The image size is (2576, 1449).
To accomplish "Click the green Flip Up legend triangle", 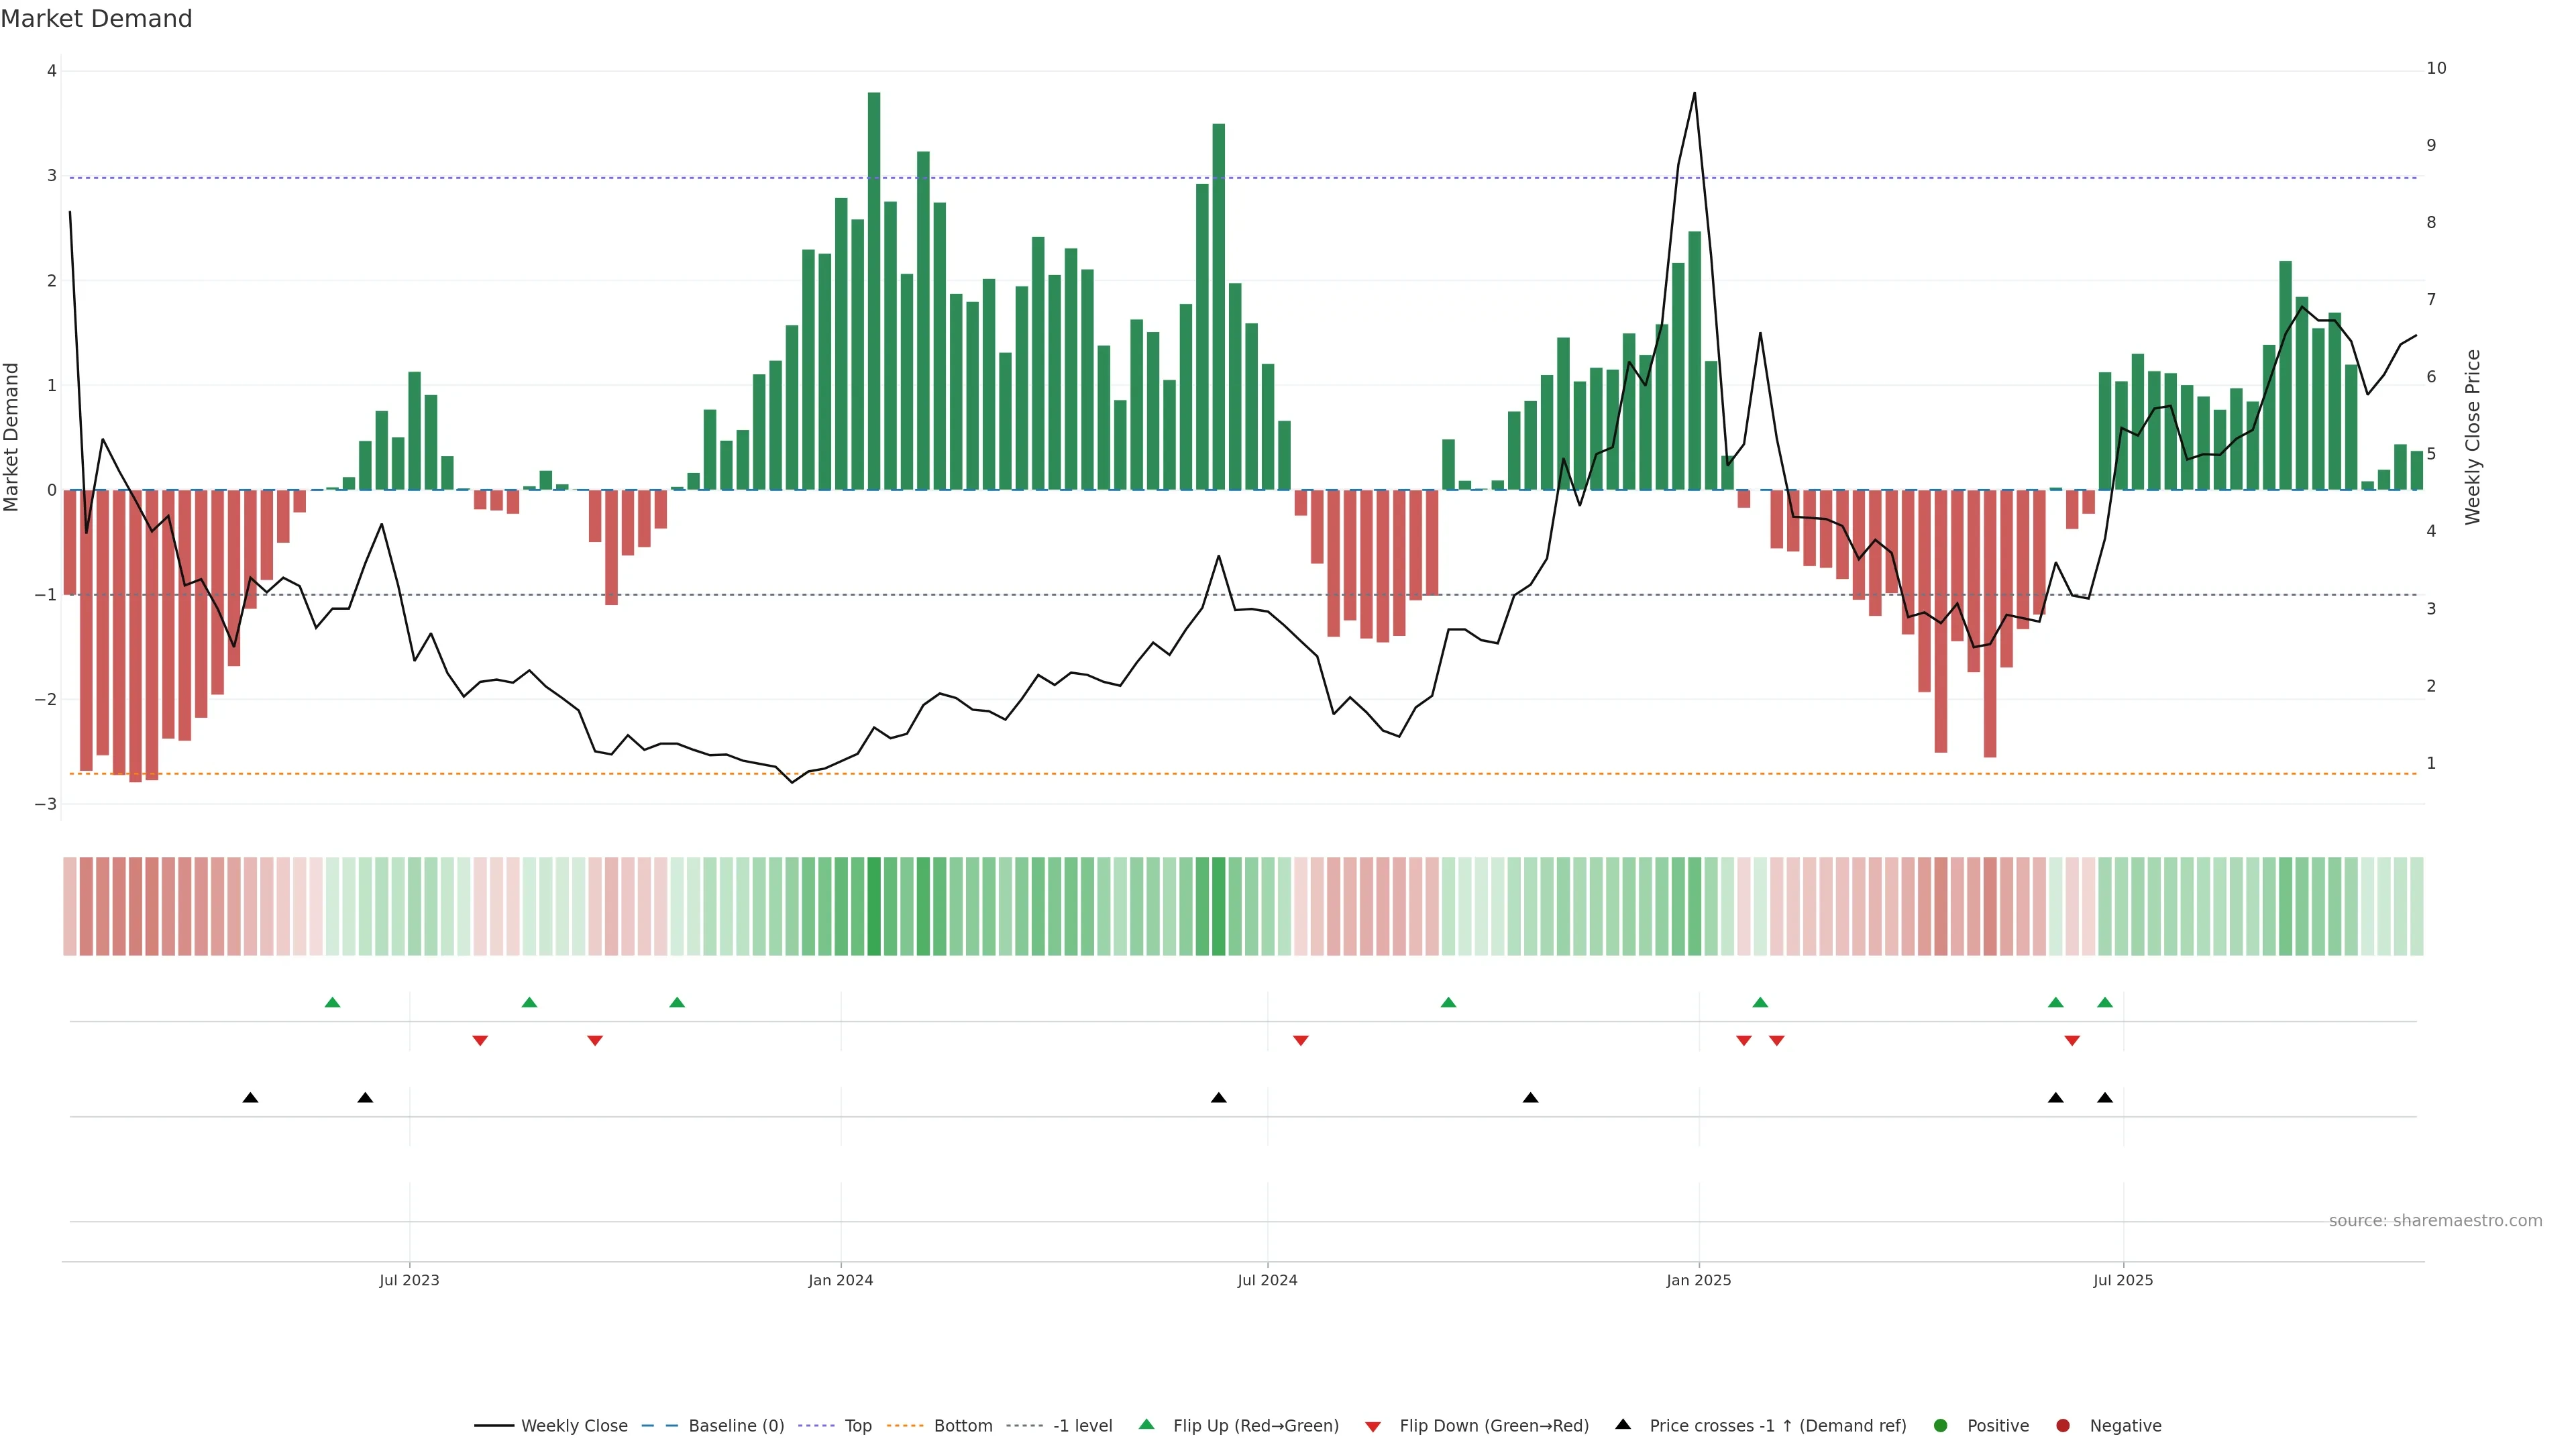I will pos(1147,1425).
